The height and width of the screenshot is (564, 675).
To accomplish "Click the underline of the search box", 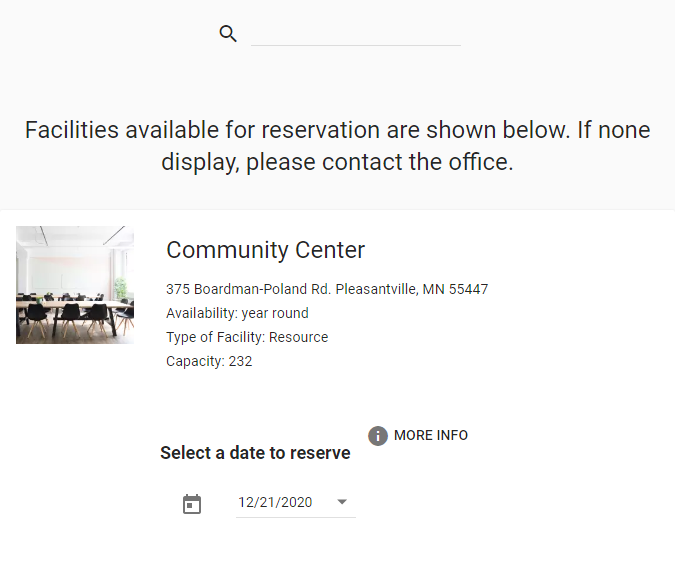I will click(x=355, y=45).
